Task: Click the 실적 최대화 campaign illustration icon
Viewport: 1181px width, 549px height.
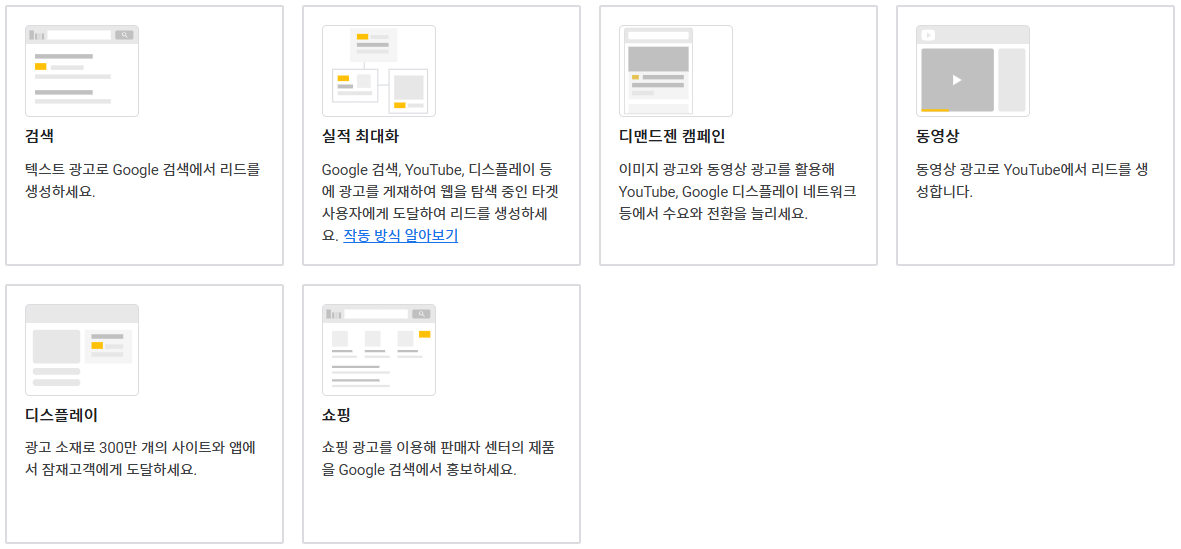Action: pyautogui.click(x=379, y=71)
